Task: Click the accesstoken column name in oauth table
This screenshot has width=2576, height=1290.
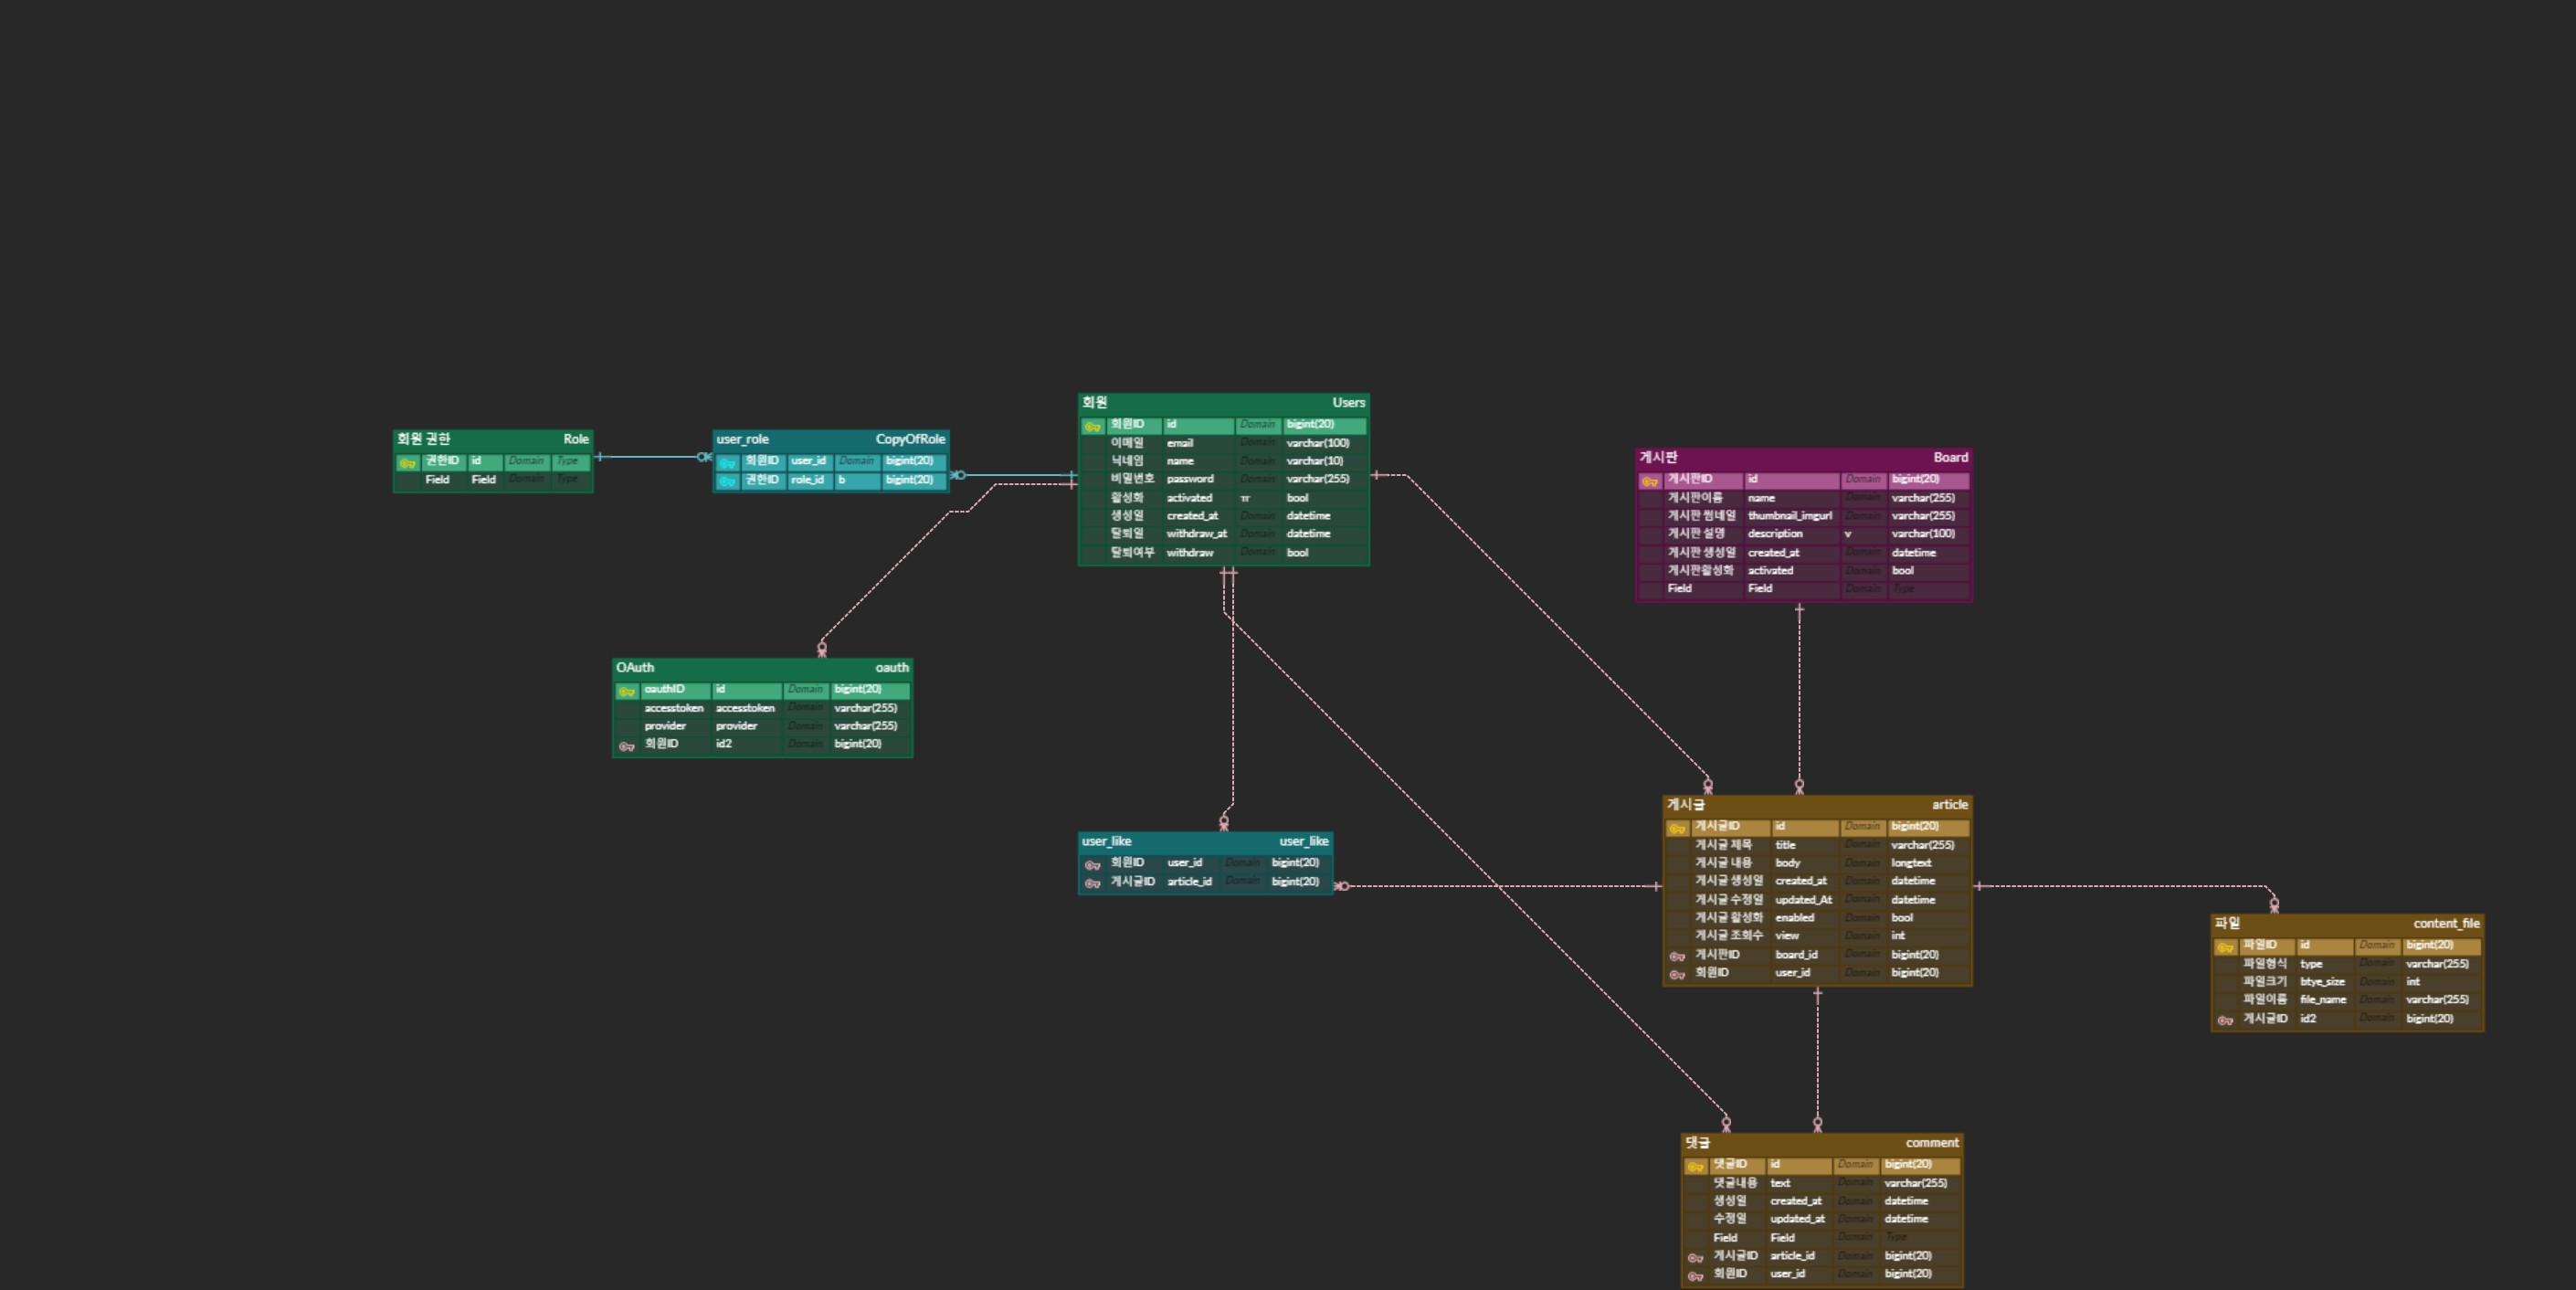Action: 745,708
